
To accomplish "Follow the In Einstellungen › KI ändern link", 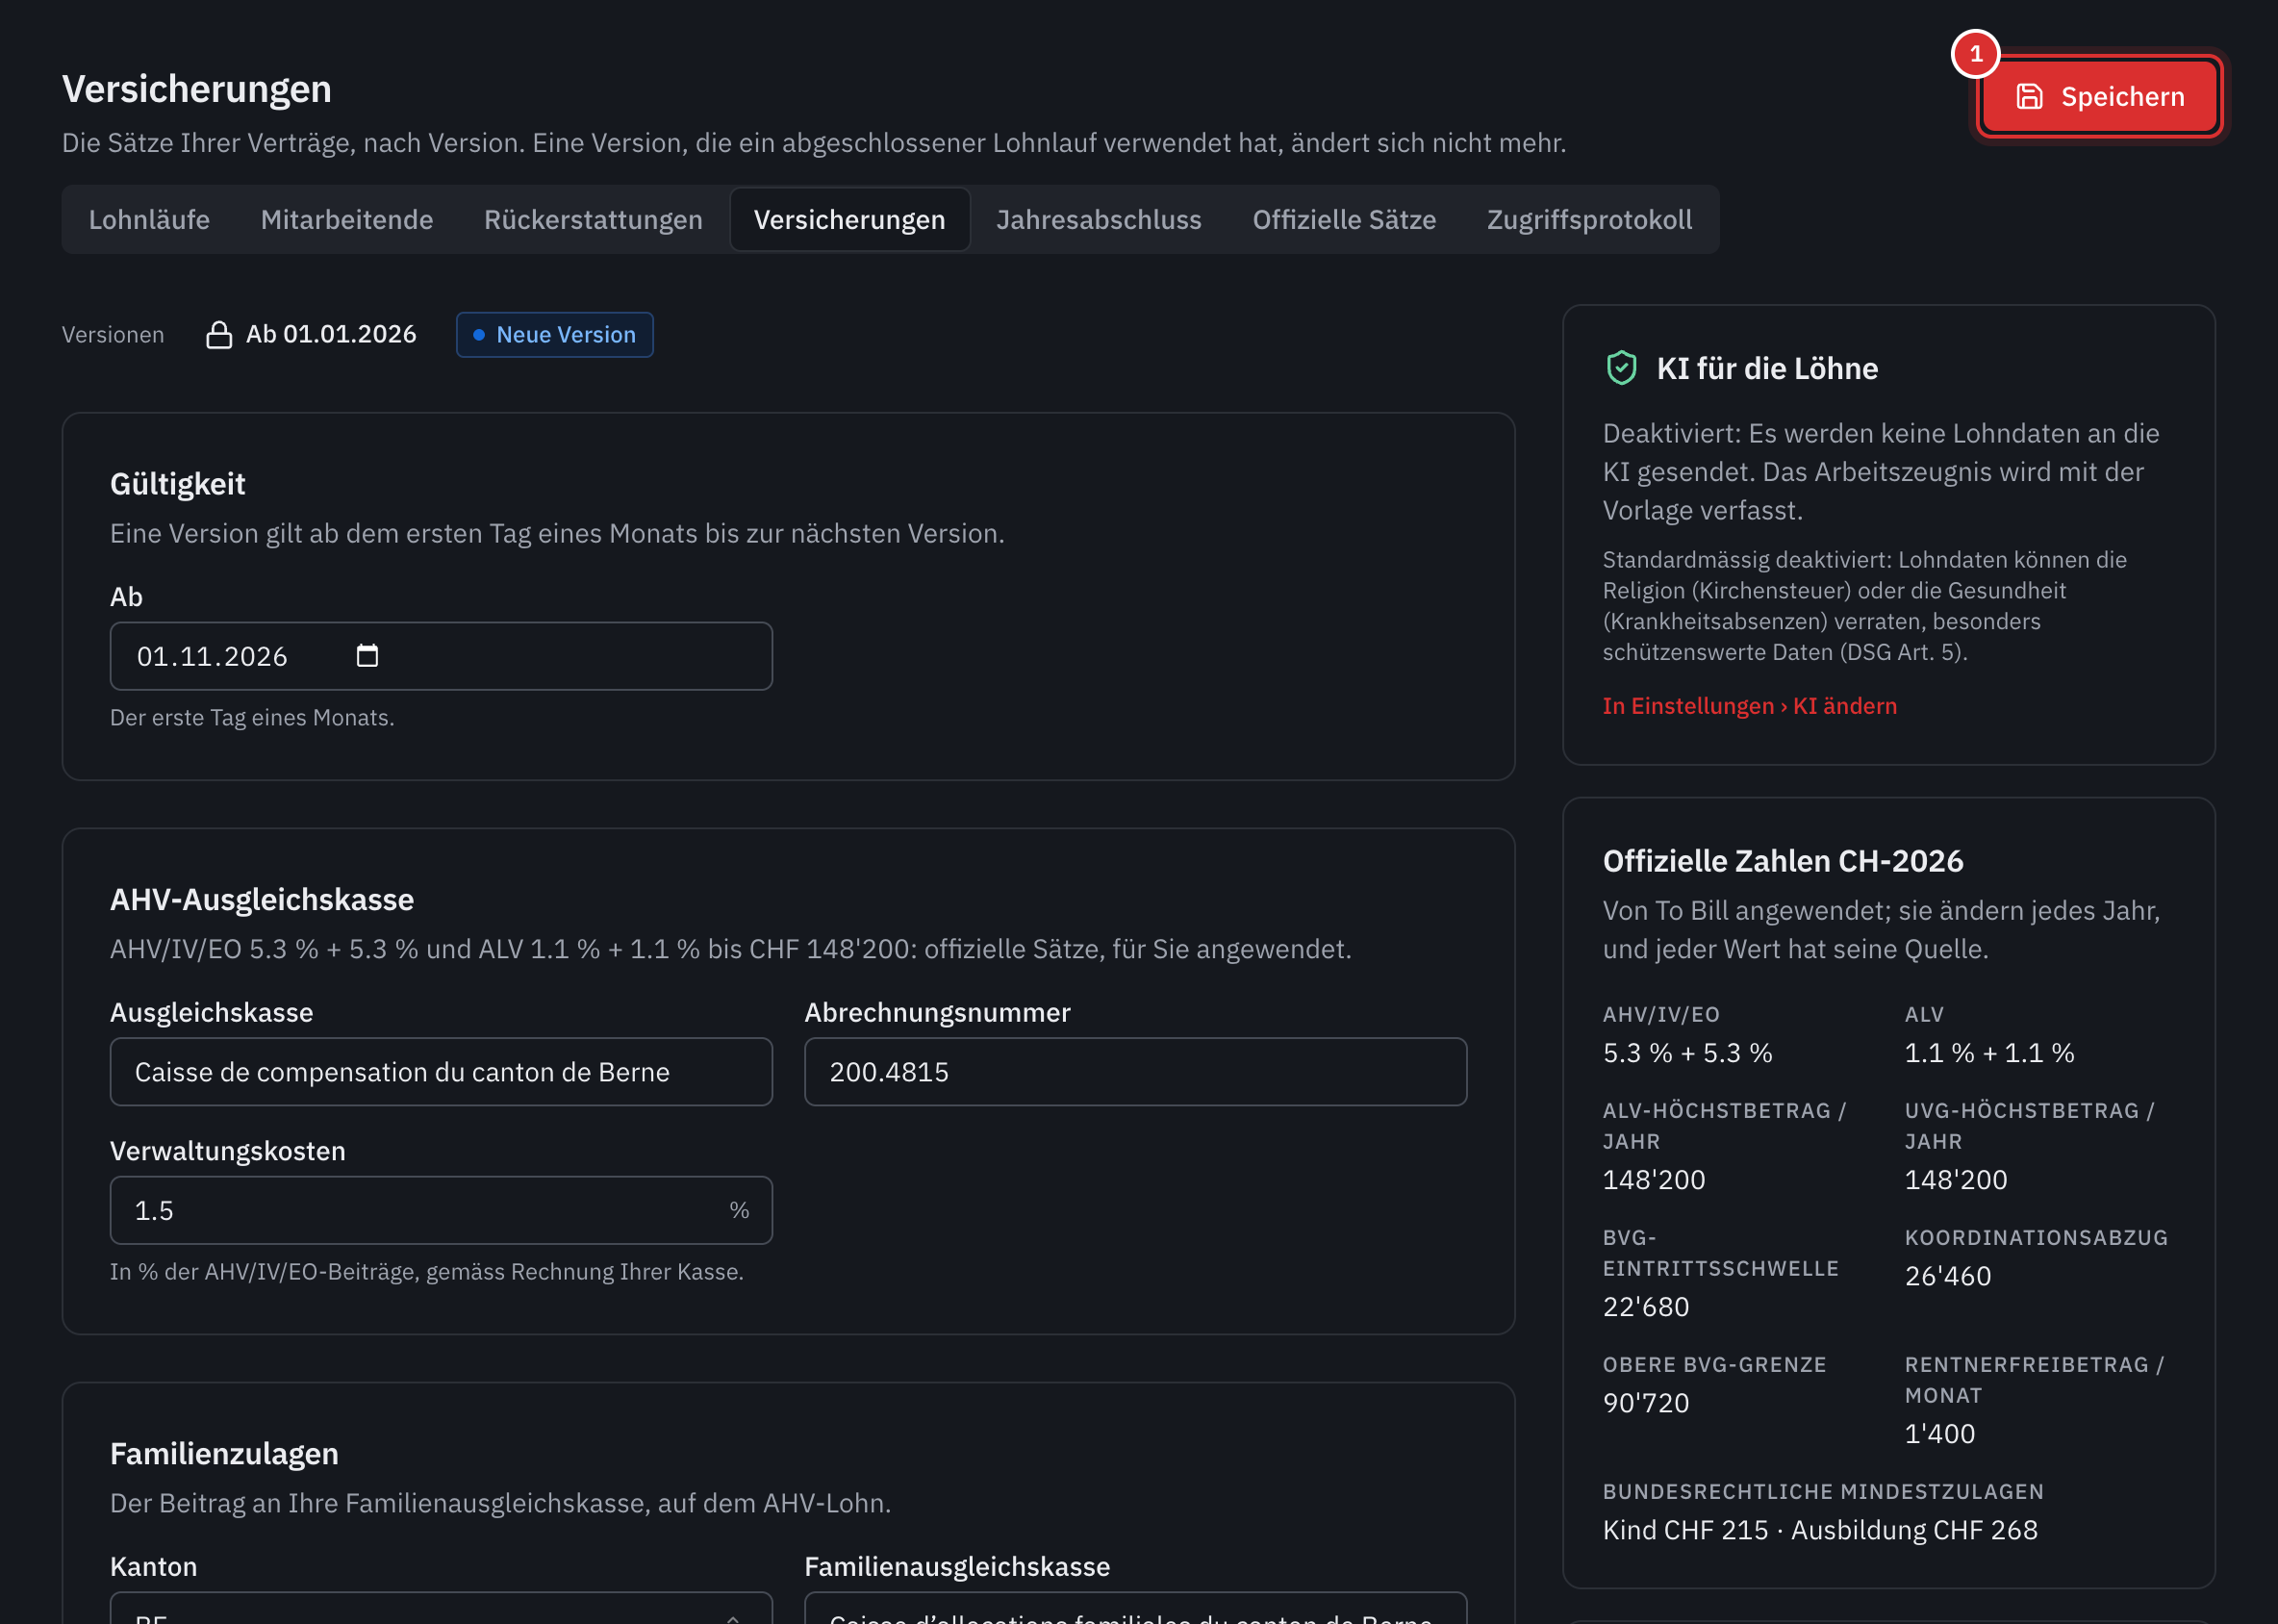I will point(1749,705).
